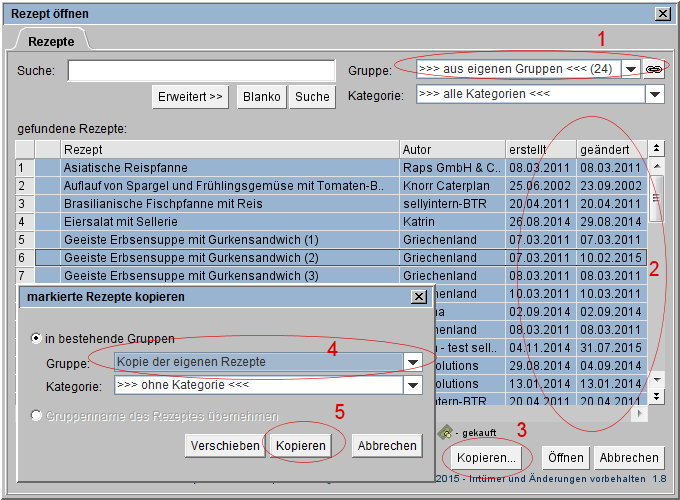Jump to list bottom double-arrow button
This screenshot has height=500, width=680.
point(657,396)
